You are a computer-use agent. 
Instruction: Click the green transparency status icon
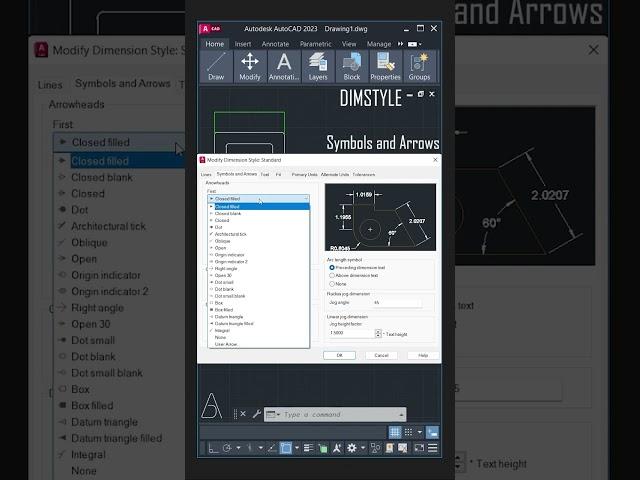(322, 449)
